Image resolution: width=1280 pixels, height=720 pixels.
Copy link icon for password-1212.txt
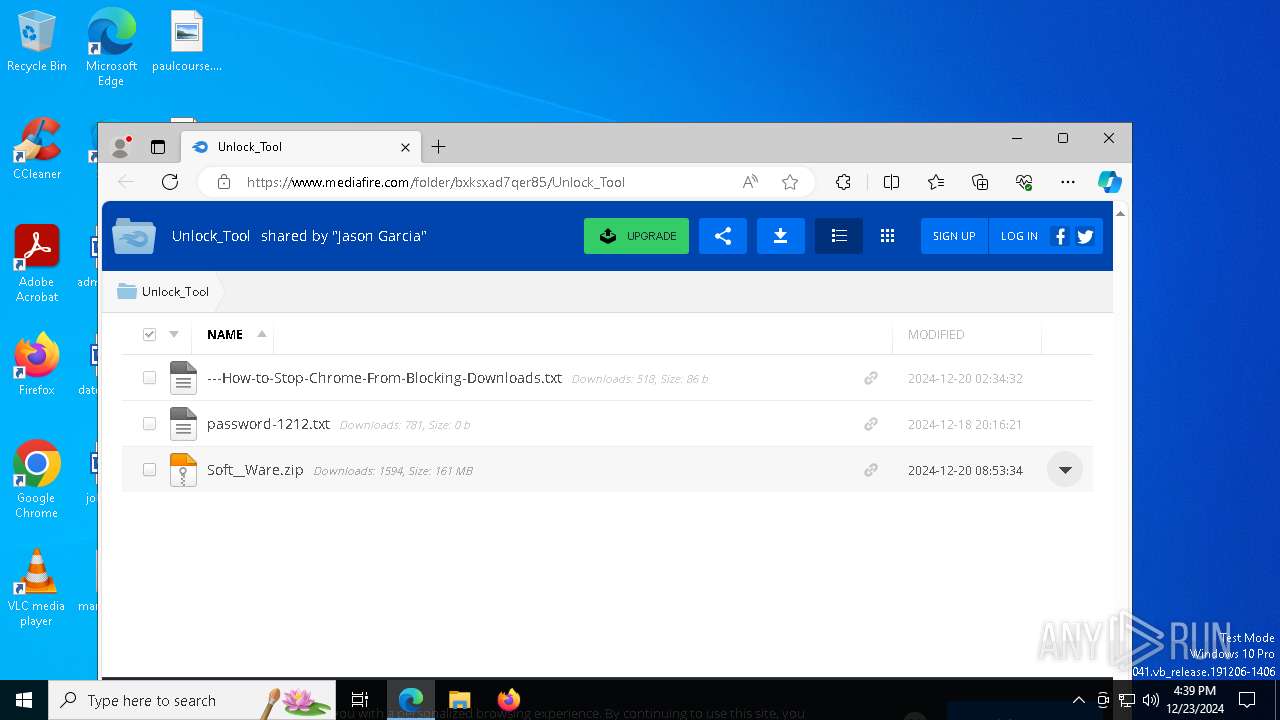871,424
